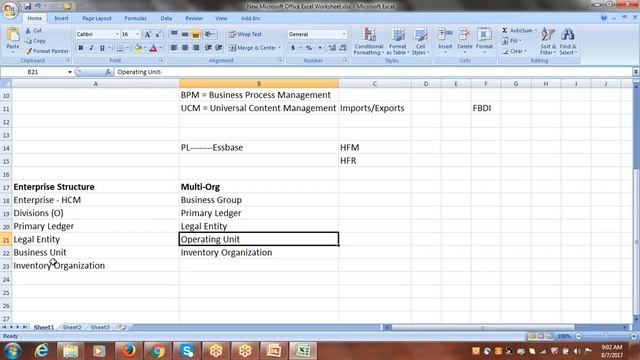The width and height of the screenshot is (640, 360).
Task: Apply Percent Style format
Action: 309,48
